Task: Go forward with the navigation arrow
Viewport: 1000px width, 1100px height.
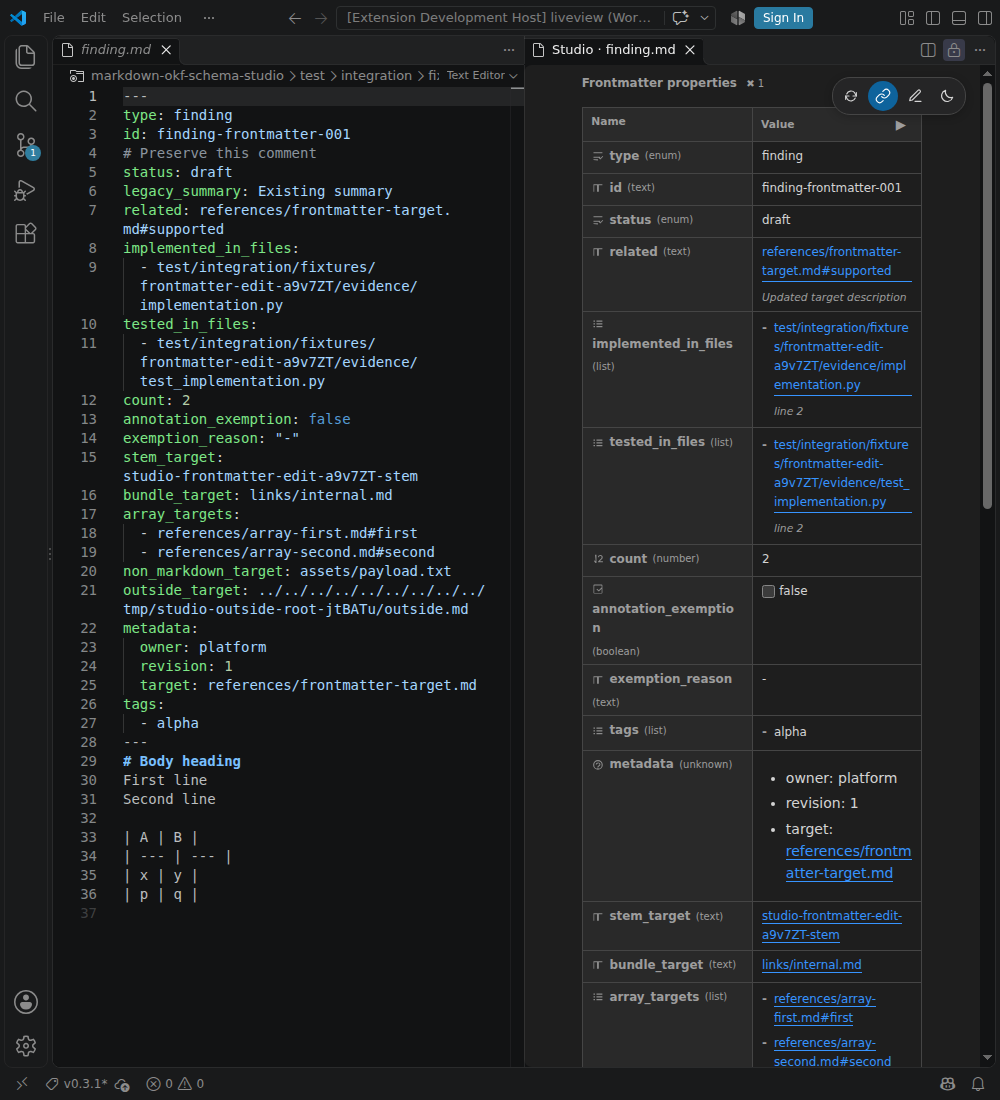Action: pos(321,18)
